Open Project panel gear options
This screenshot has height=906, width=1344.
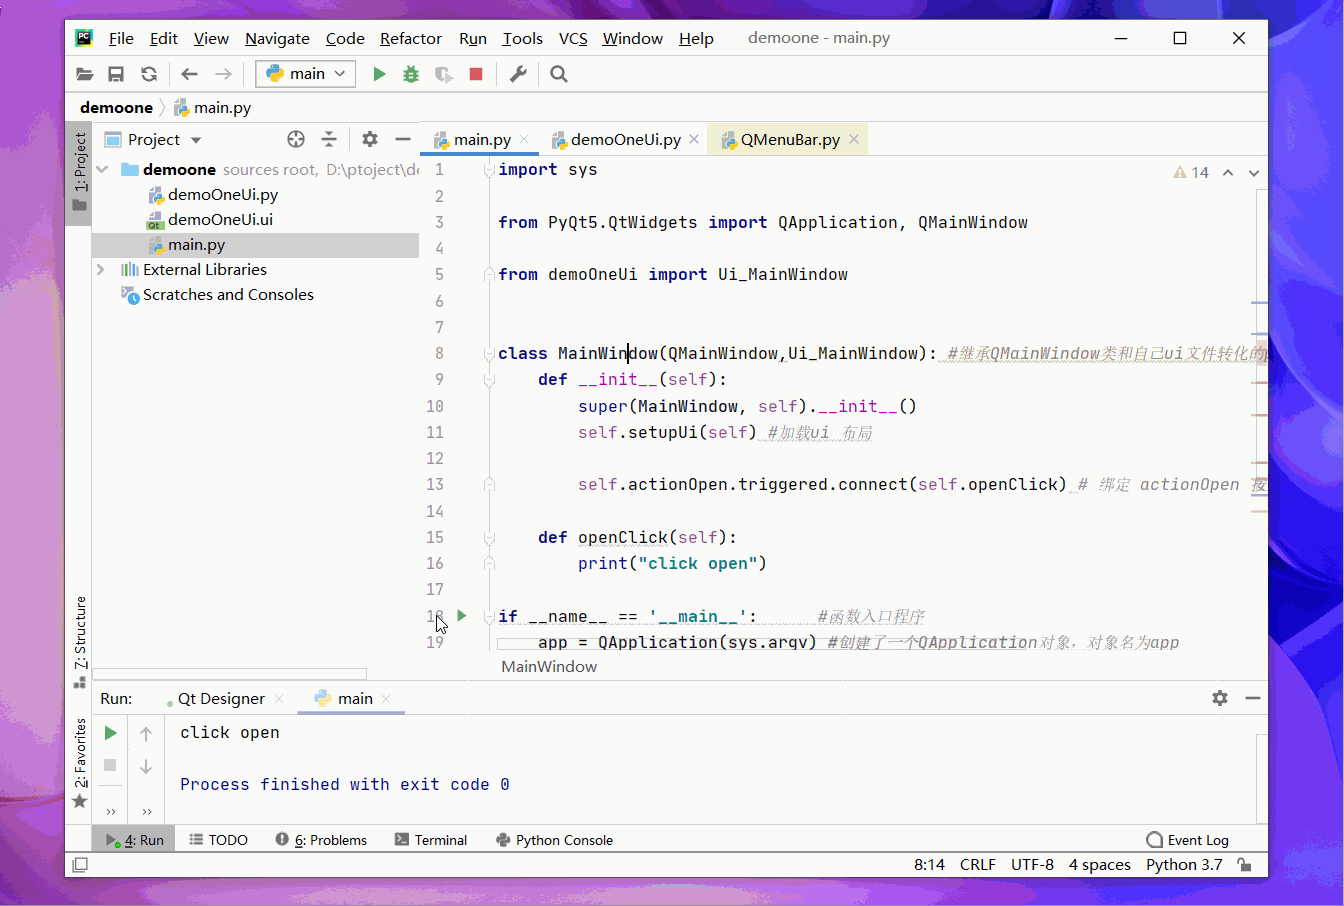coord(370,139)
